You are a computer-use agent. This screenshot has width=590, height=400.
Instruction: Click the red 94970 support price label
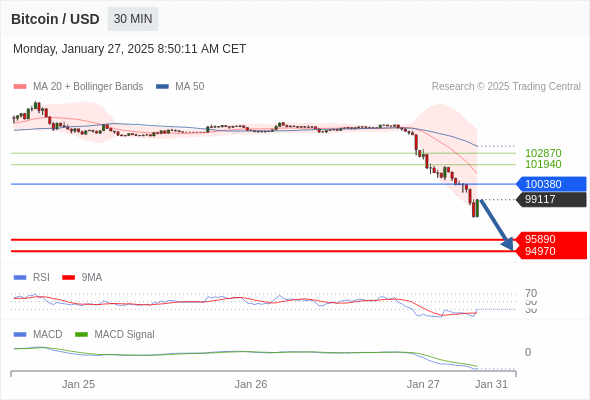(x=540, y=251)
